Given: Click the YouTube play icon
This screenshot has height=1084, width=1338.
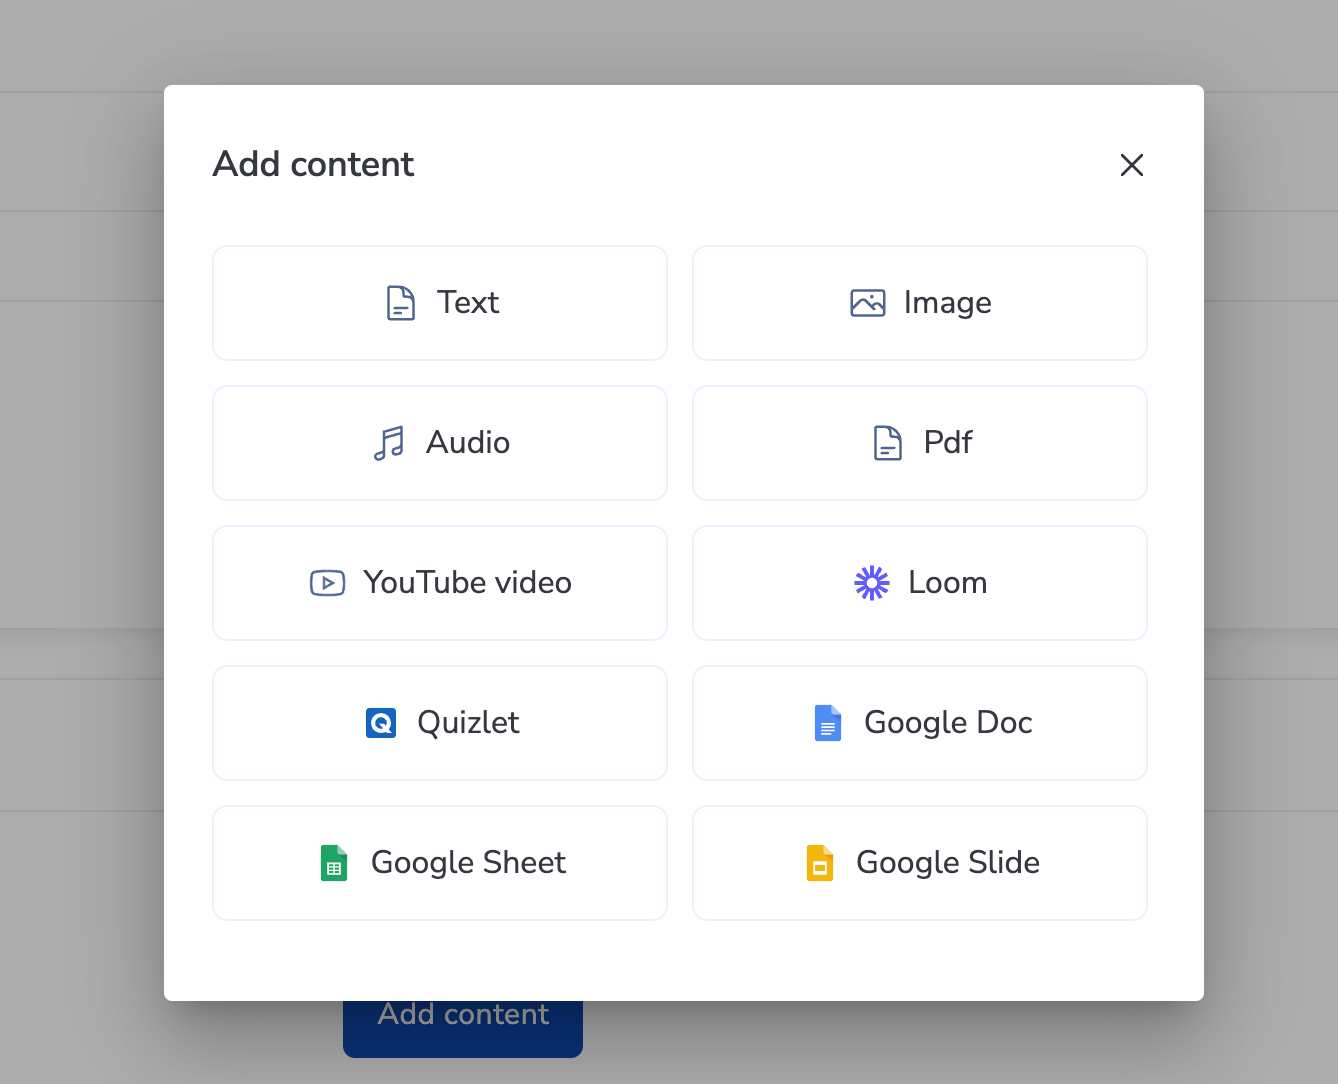Looking at the screenshot, I should pyautogui.click(x=326, y=583).
